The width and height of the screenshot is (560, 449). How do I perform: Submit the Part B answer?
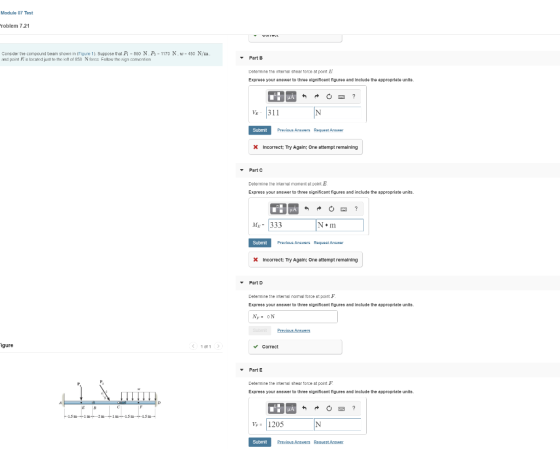pos(260,130)
